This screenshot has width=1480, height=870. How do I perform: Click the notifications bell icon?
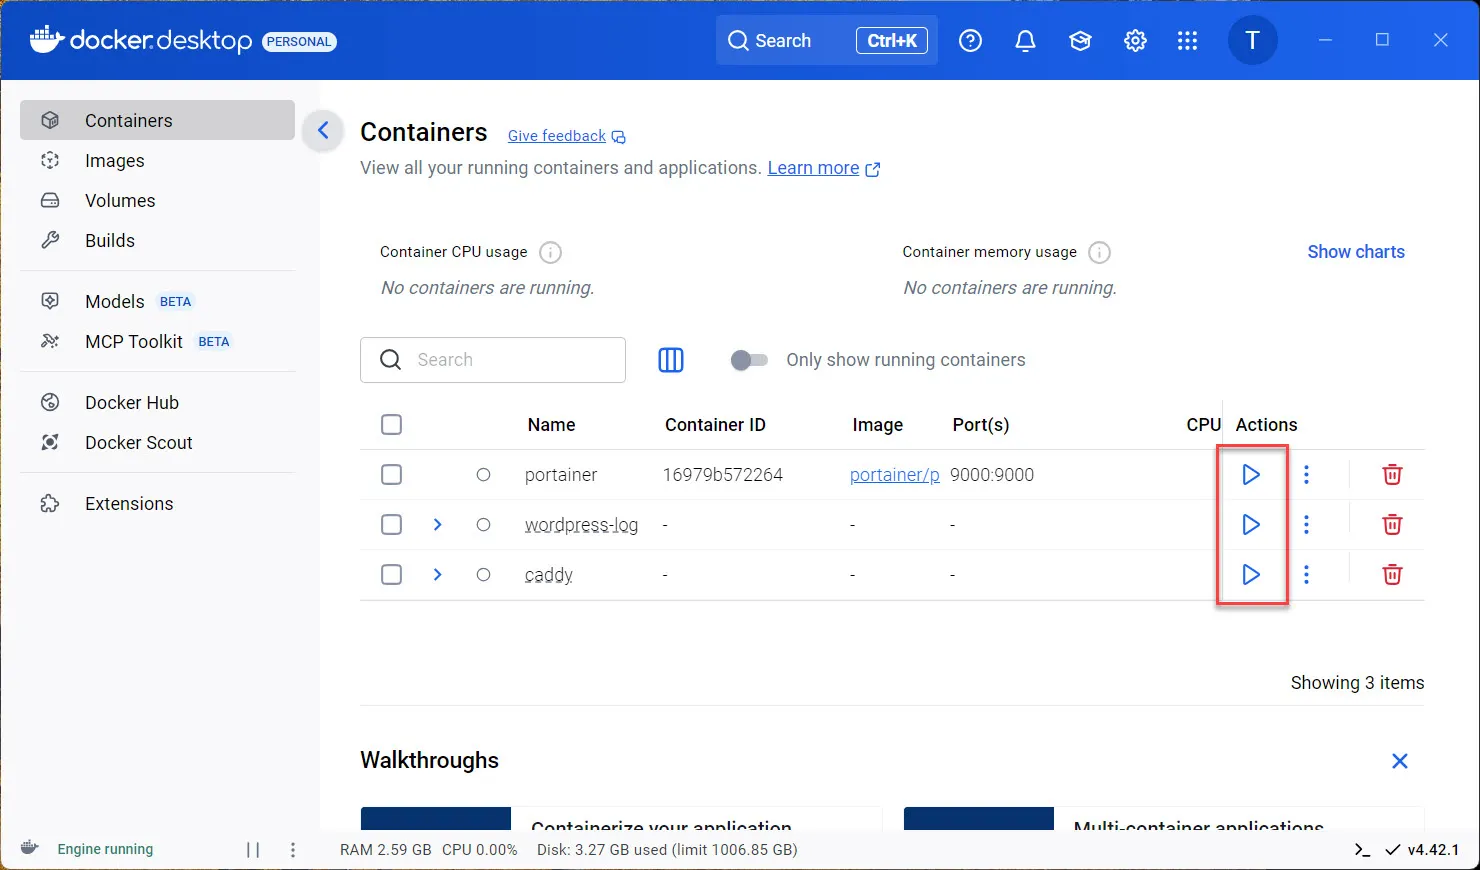pos(1025,40)
